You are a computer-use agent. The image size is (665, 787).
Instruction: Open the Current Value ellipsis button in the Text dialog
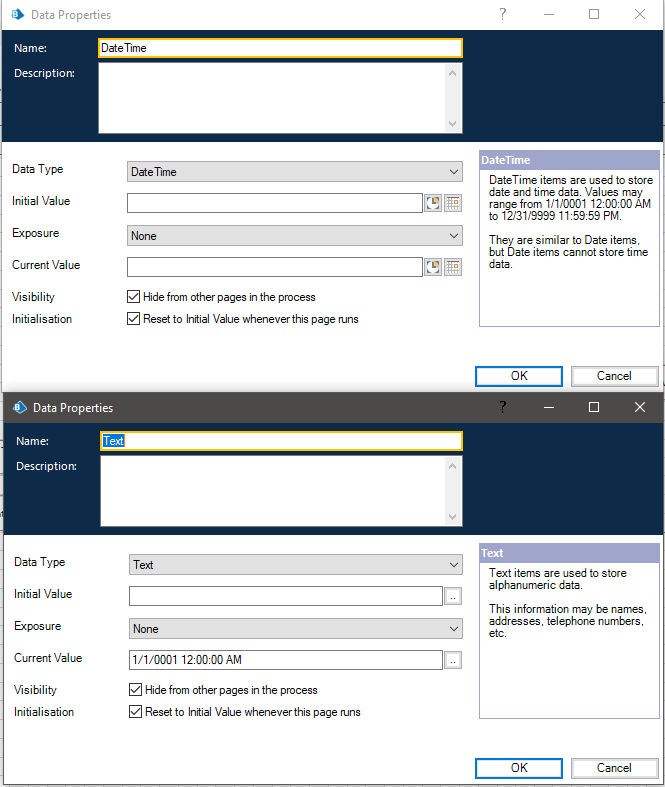click(x=453, y=660)
